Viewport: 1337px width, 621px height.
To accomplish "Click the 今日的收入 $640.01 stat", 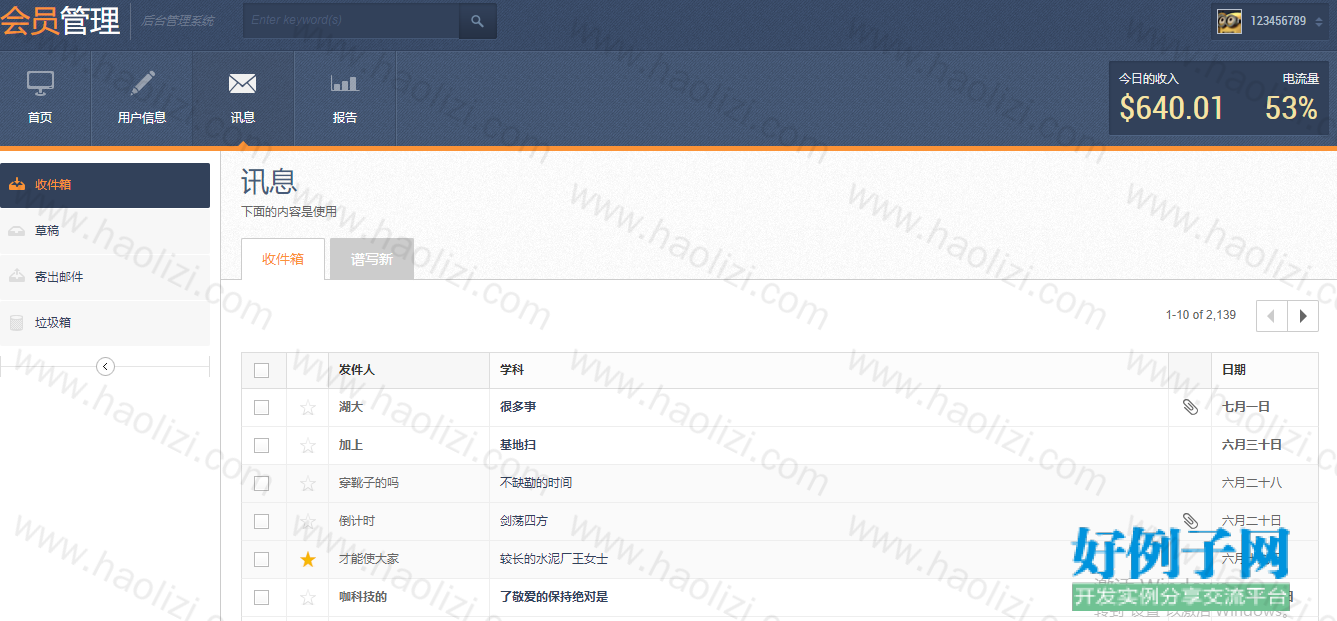I will coord(1171,98).
